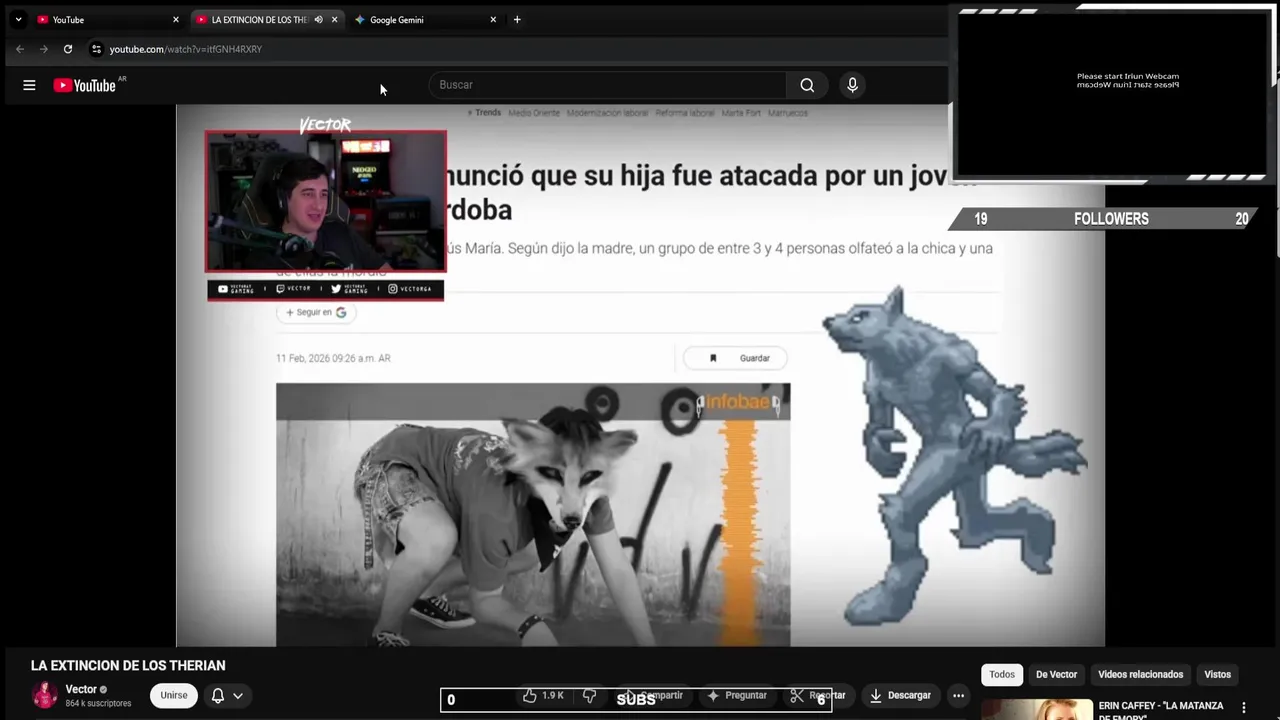The image size is (1280, 720).
Task: Open the tab search dropdown arrow
Action: (18, 19)
